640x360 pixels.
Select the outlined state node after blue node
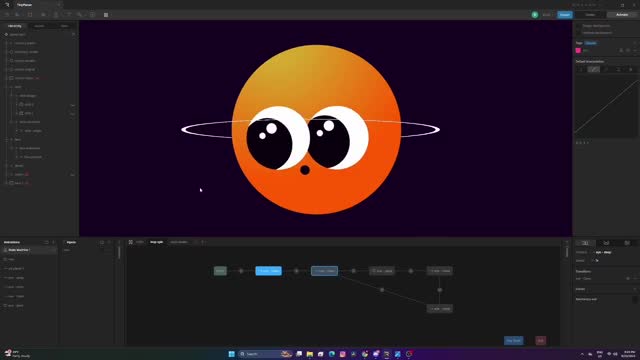324,271
